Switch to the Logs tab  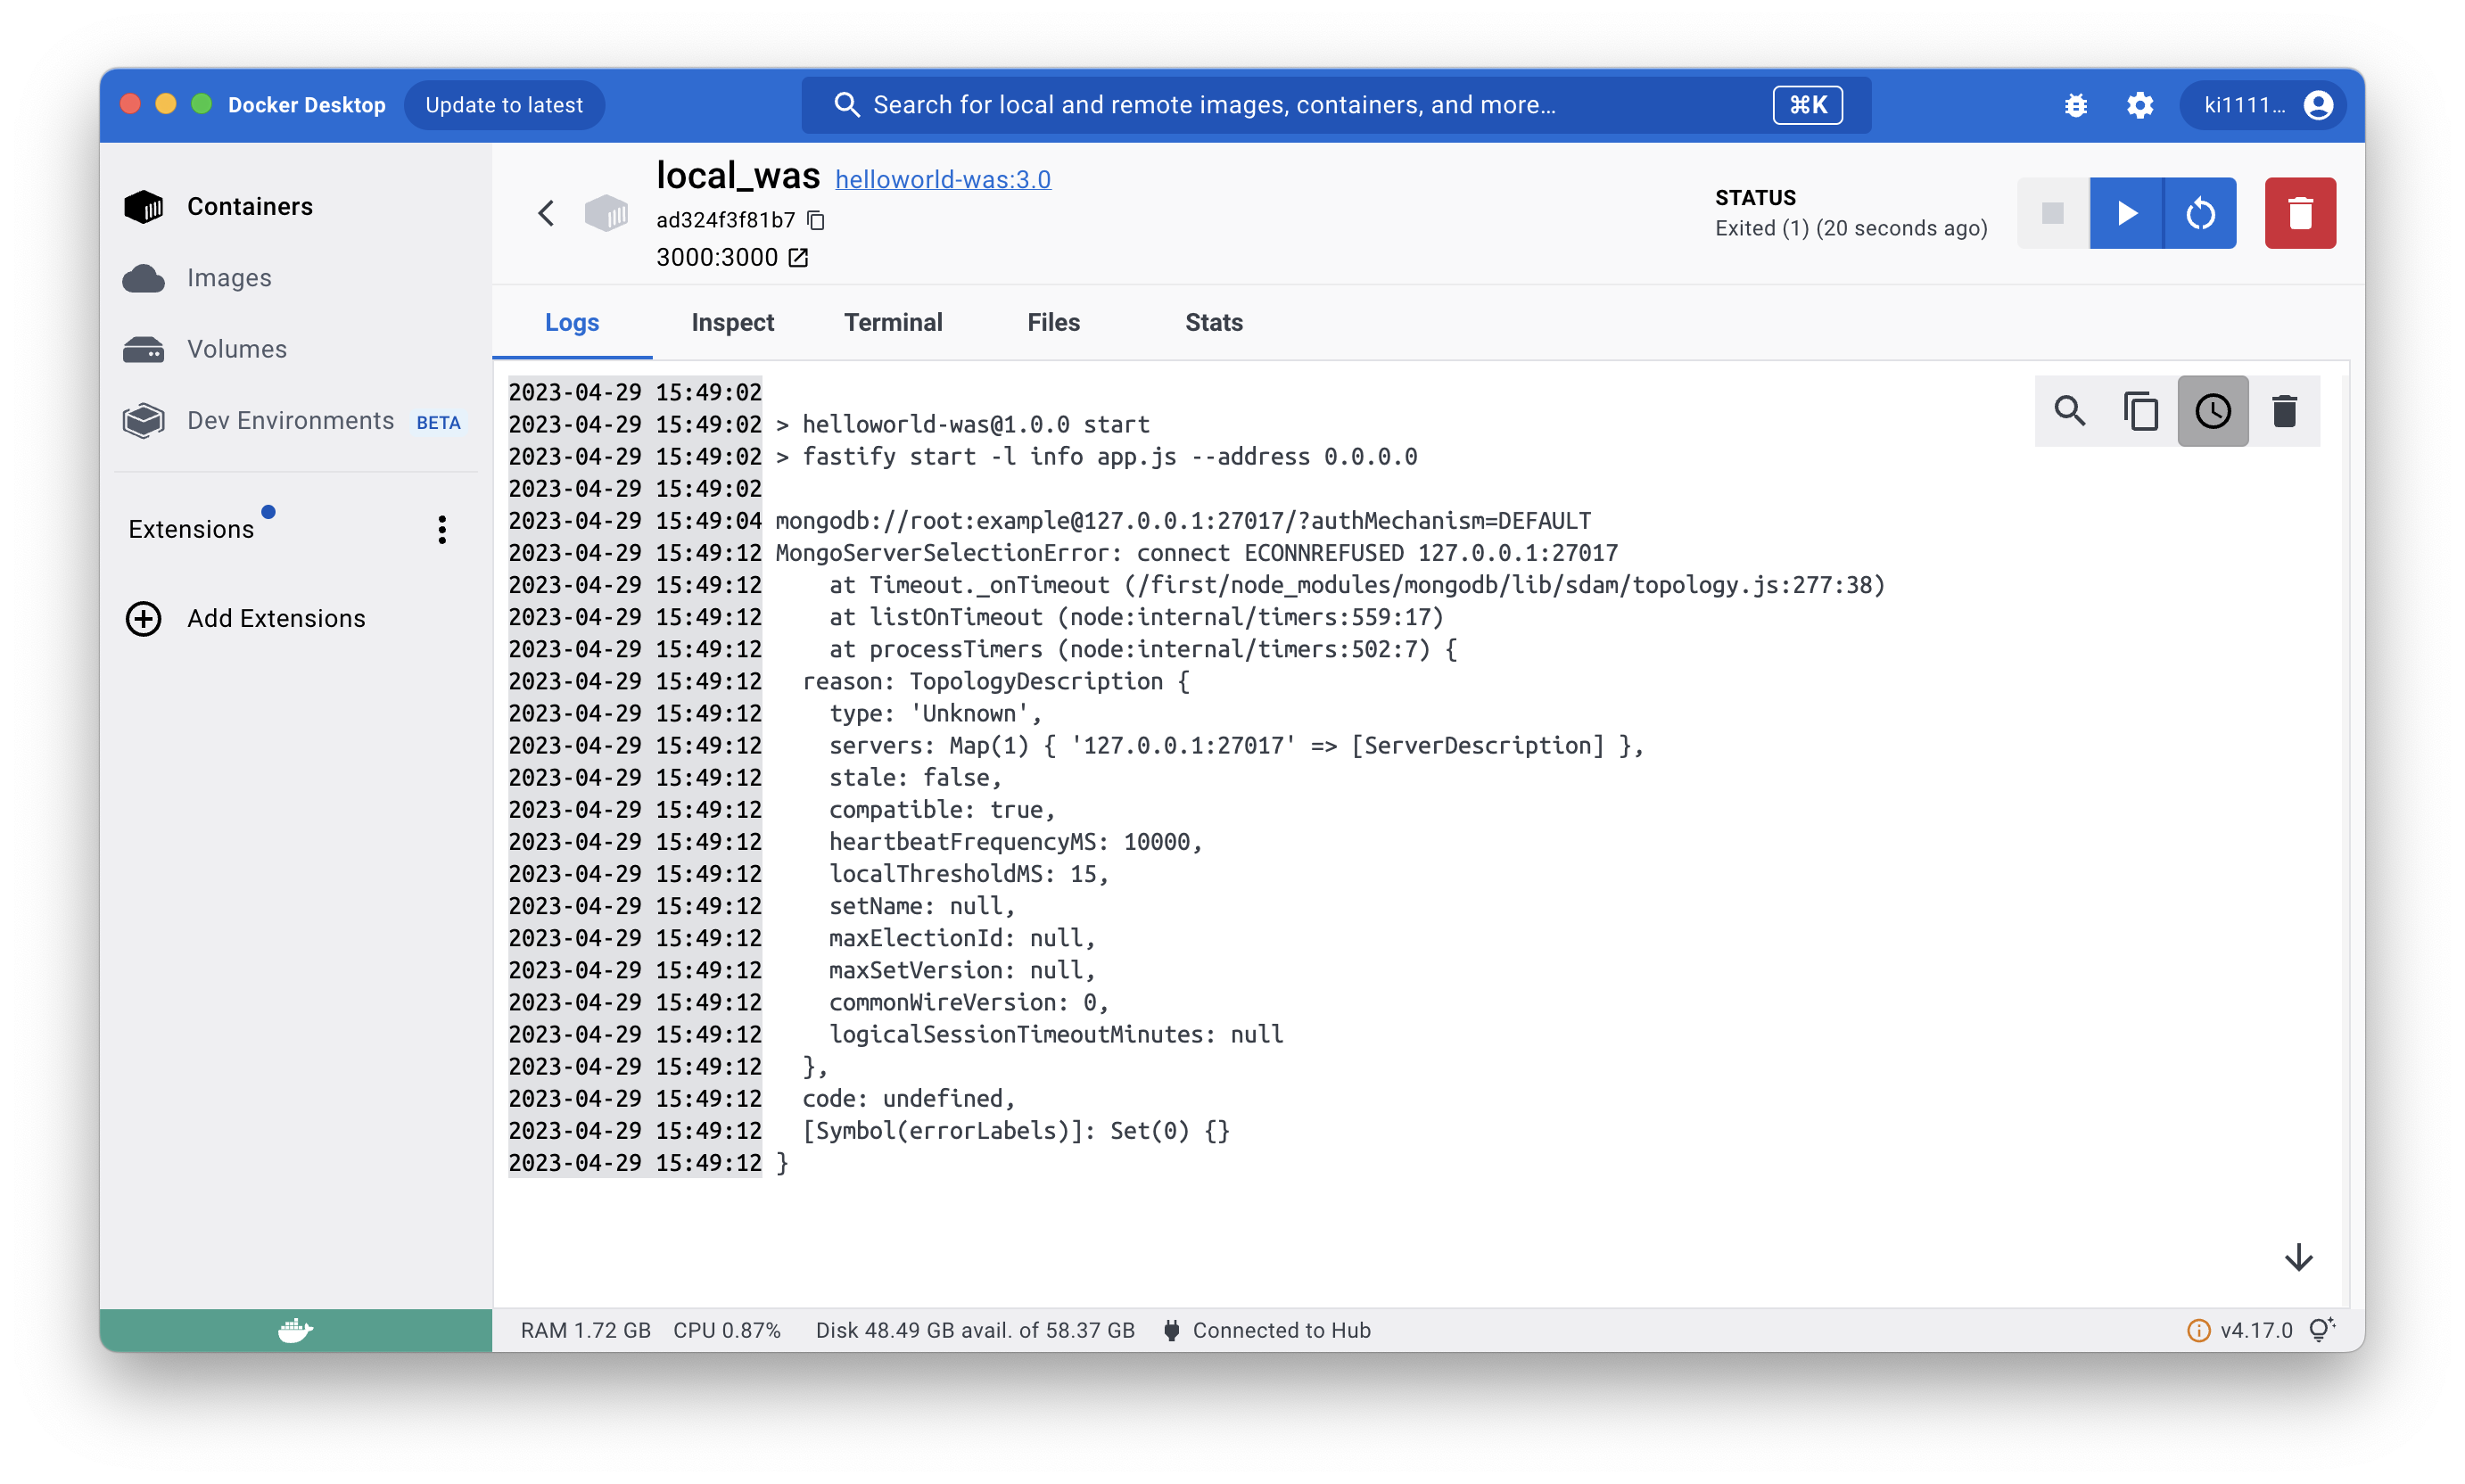click(x=572, y=323)
